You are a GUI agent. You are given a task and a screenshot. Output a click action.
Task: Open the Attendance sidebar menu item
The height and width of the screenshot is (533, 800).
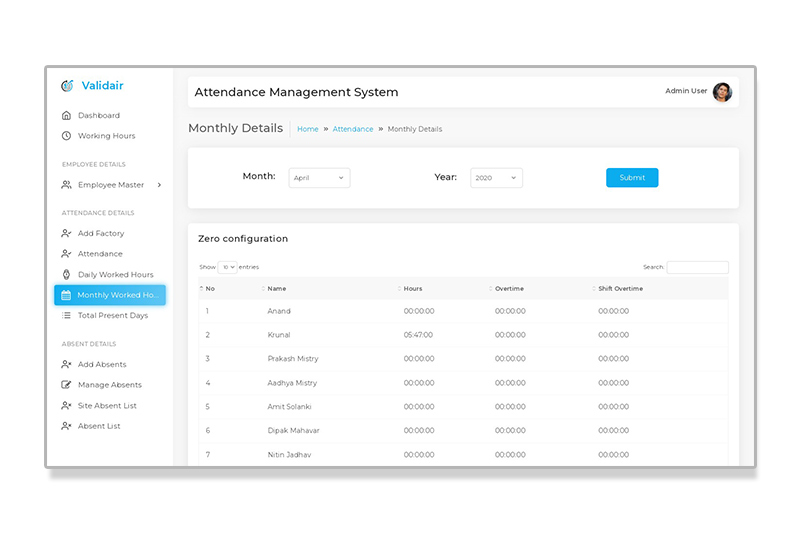[x=100, y=254]
